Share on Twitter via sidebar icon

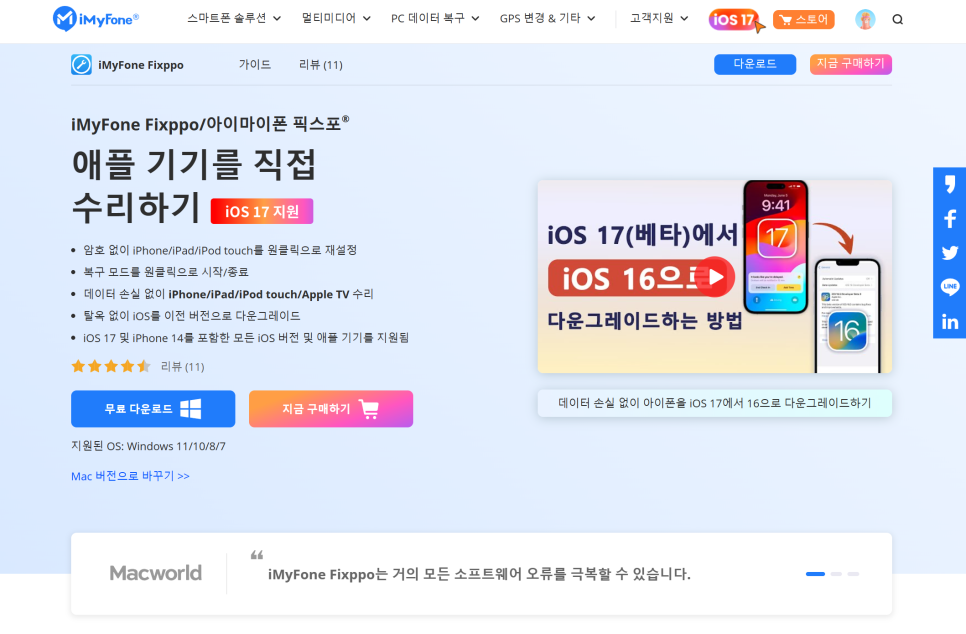949,253
